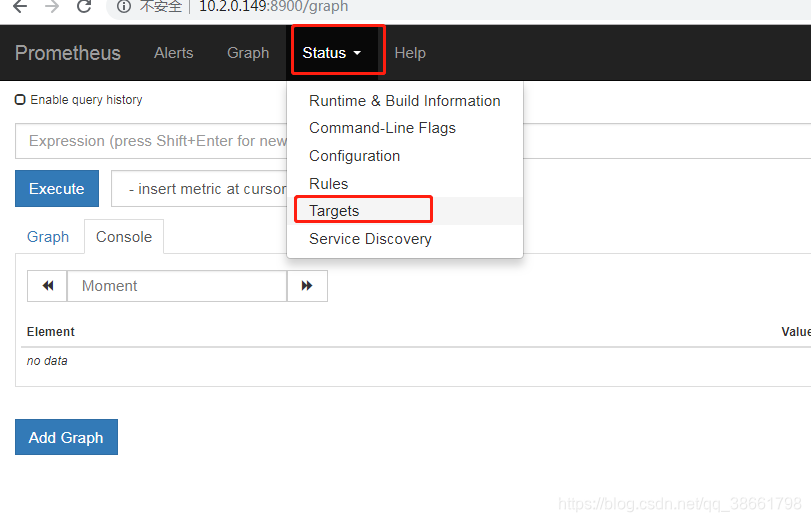The width and height of the screenshot is (811, 522).
Task: Open Service Discovery from the Status menu
Action: pos(404,238)
